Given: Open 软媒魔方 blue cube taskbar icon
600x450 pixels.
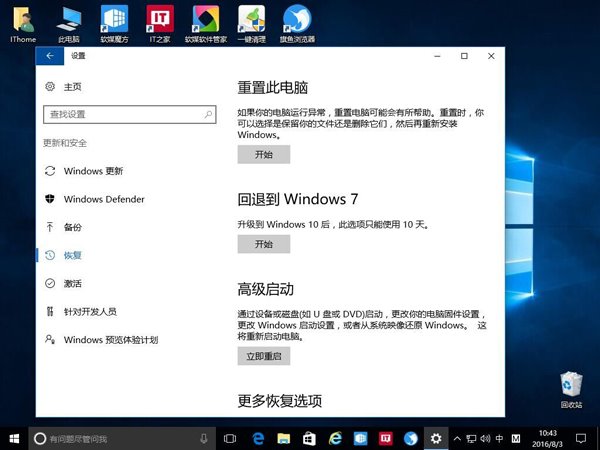Looking at the screenshot, I should [360, 439].
